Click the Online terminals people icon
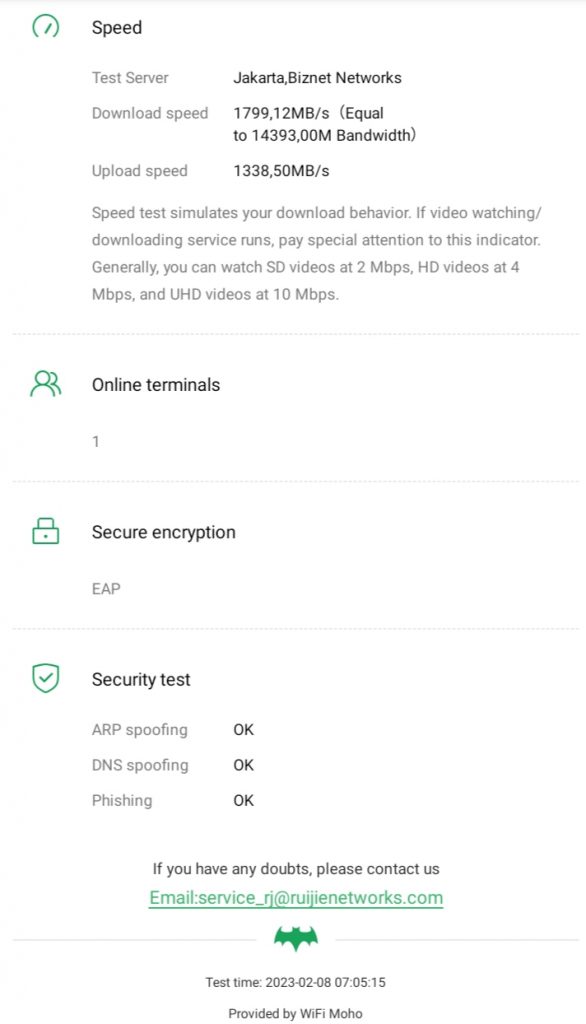Screen dimensions: 586x1024 46,384
